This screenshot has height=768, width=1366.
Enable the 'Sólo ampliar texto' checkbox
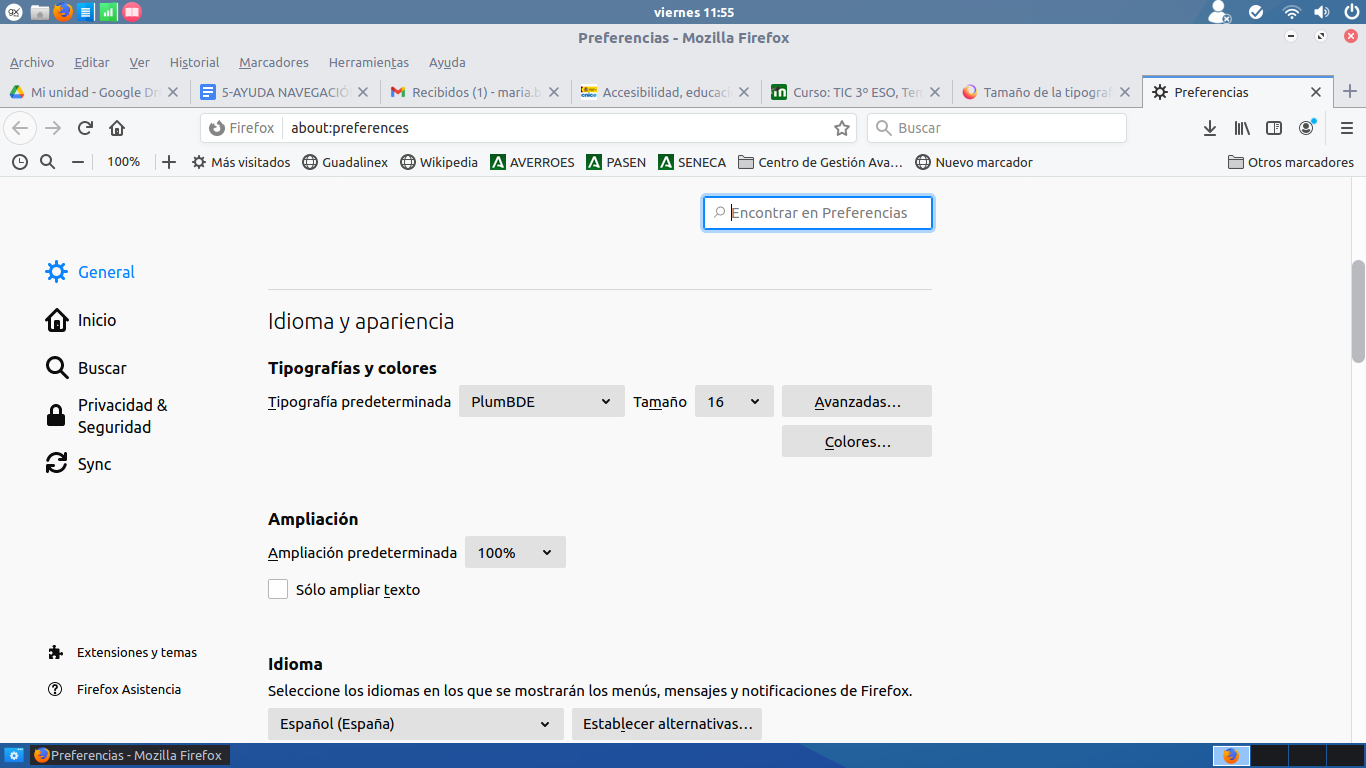(x=278, y=590)
